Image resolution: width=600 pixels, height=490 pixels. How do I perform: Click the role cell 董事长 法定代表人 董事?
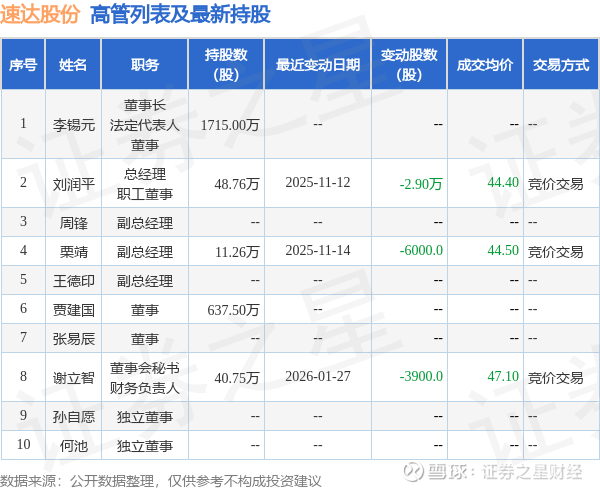tap(145, 125)
